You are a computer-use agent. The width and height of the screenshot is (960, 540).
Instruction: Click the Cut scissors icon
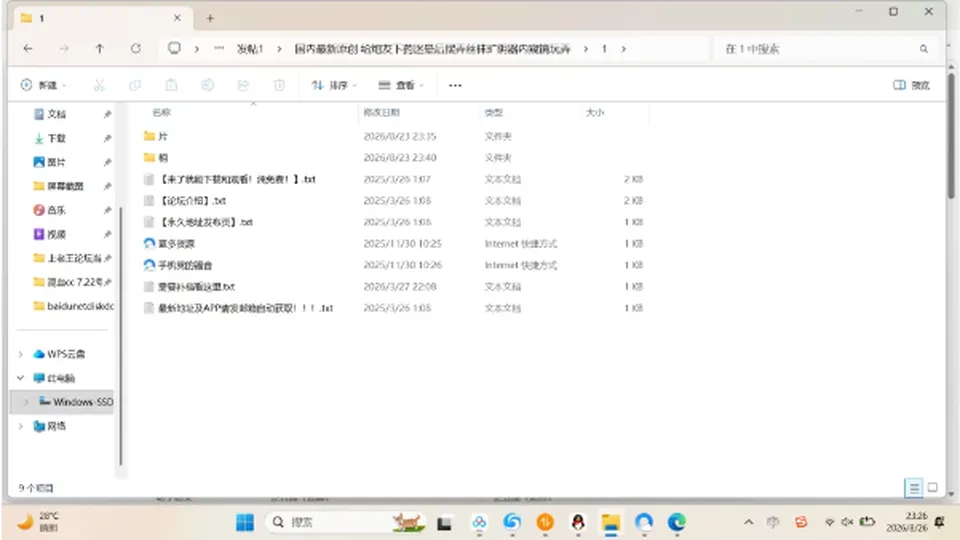click(x=99, y=85)
